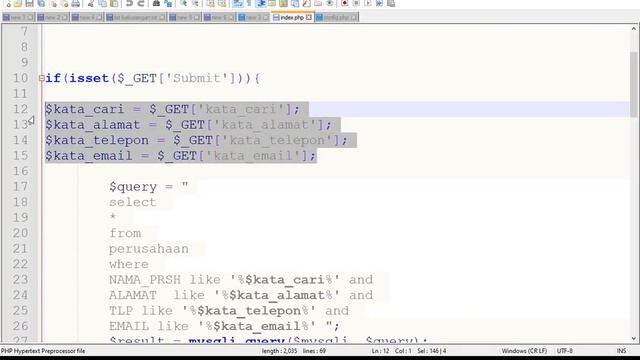Click the Zoom In toolbar icon
The image size is (640, 360).
[184, 4]
